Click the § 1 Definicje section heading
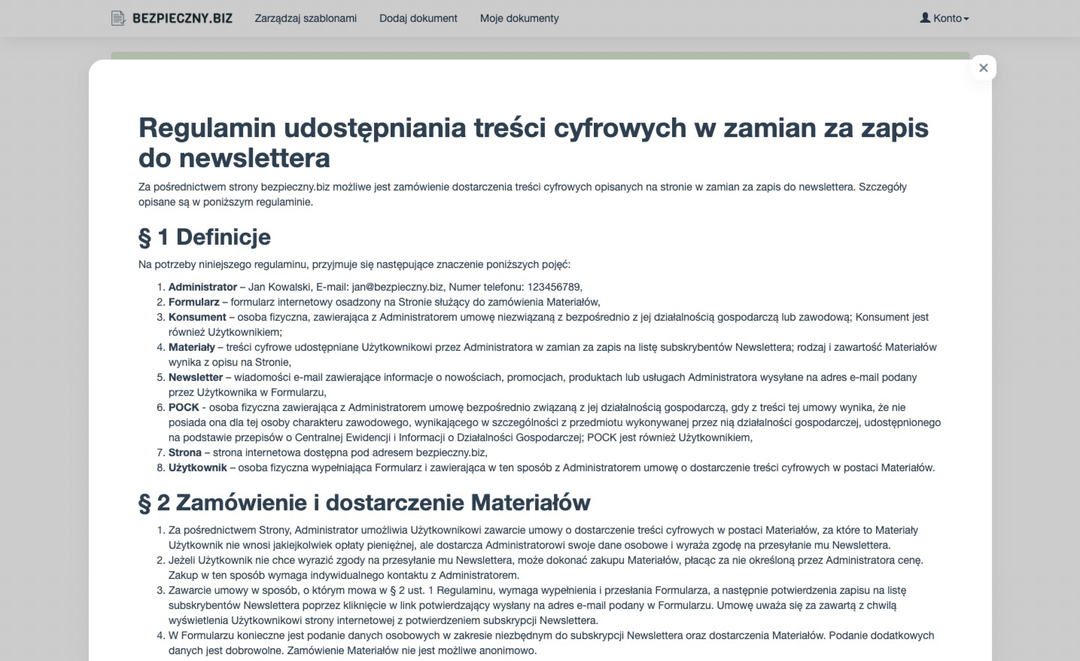The image size is (1080, 661). point(204,237)
